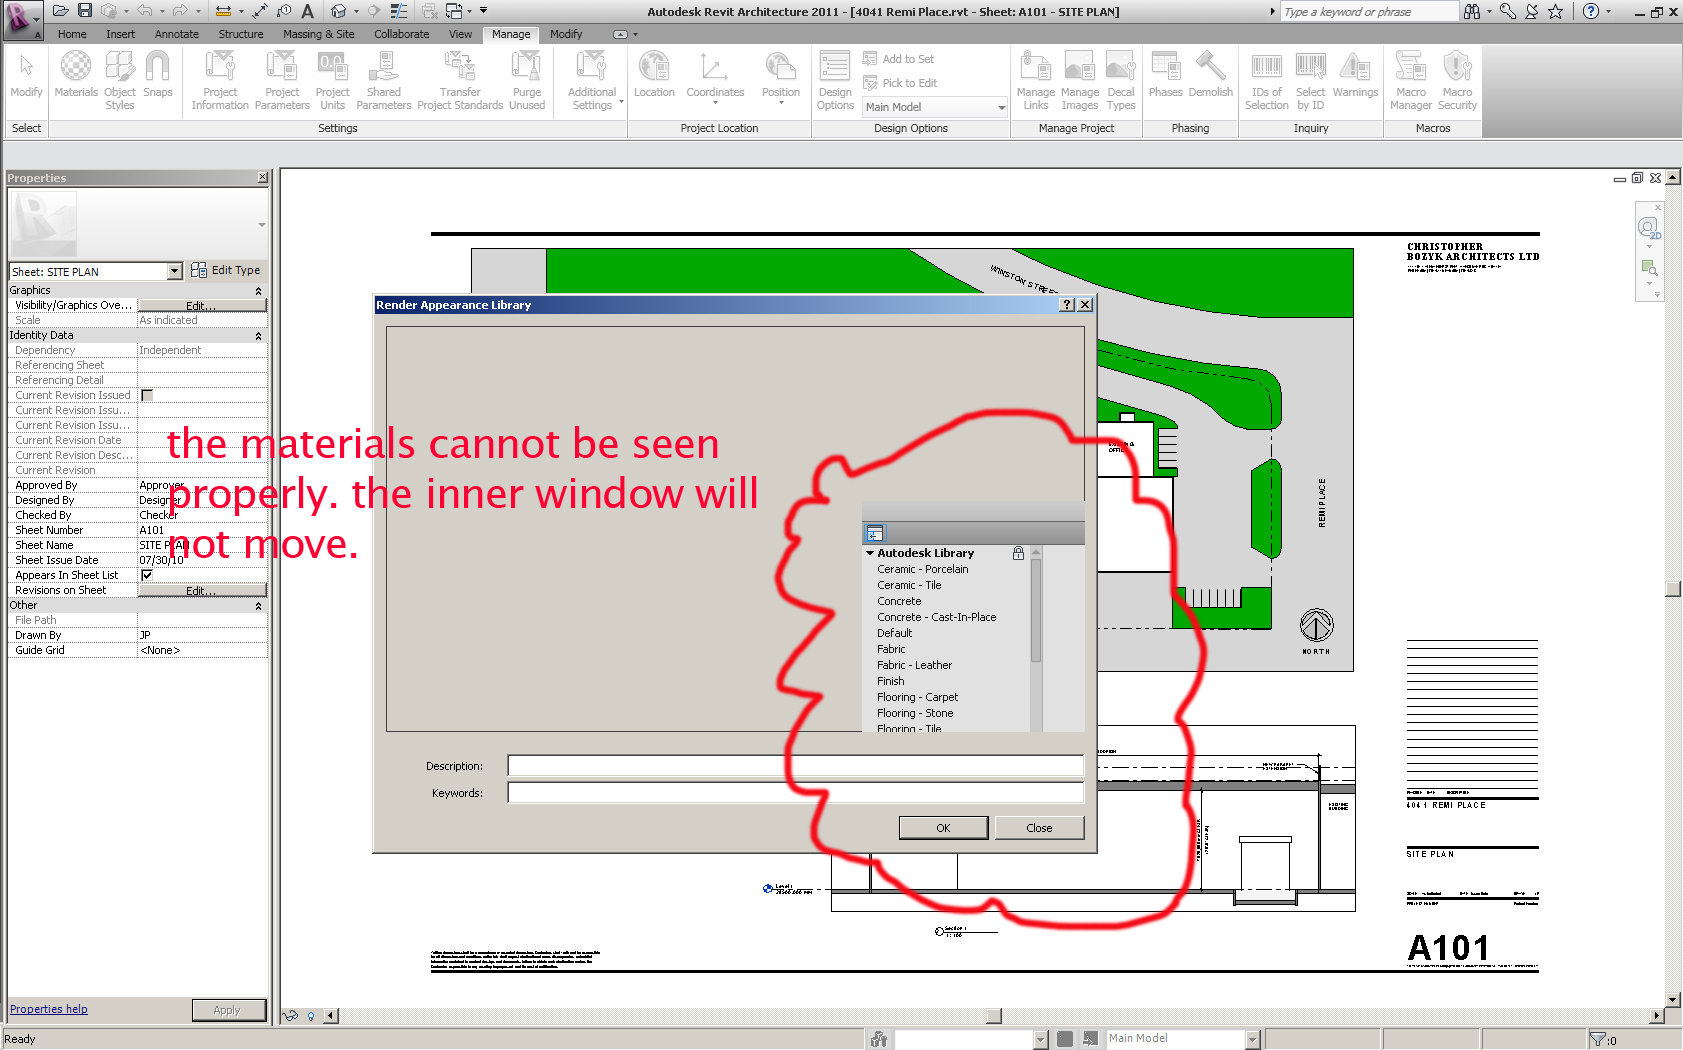
Task: Click Add to Set in Design Options
Action: [898, 59]
